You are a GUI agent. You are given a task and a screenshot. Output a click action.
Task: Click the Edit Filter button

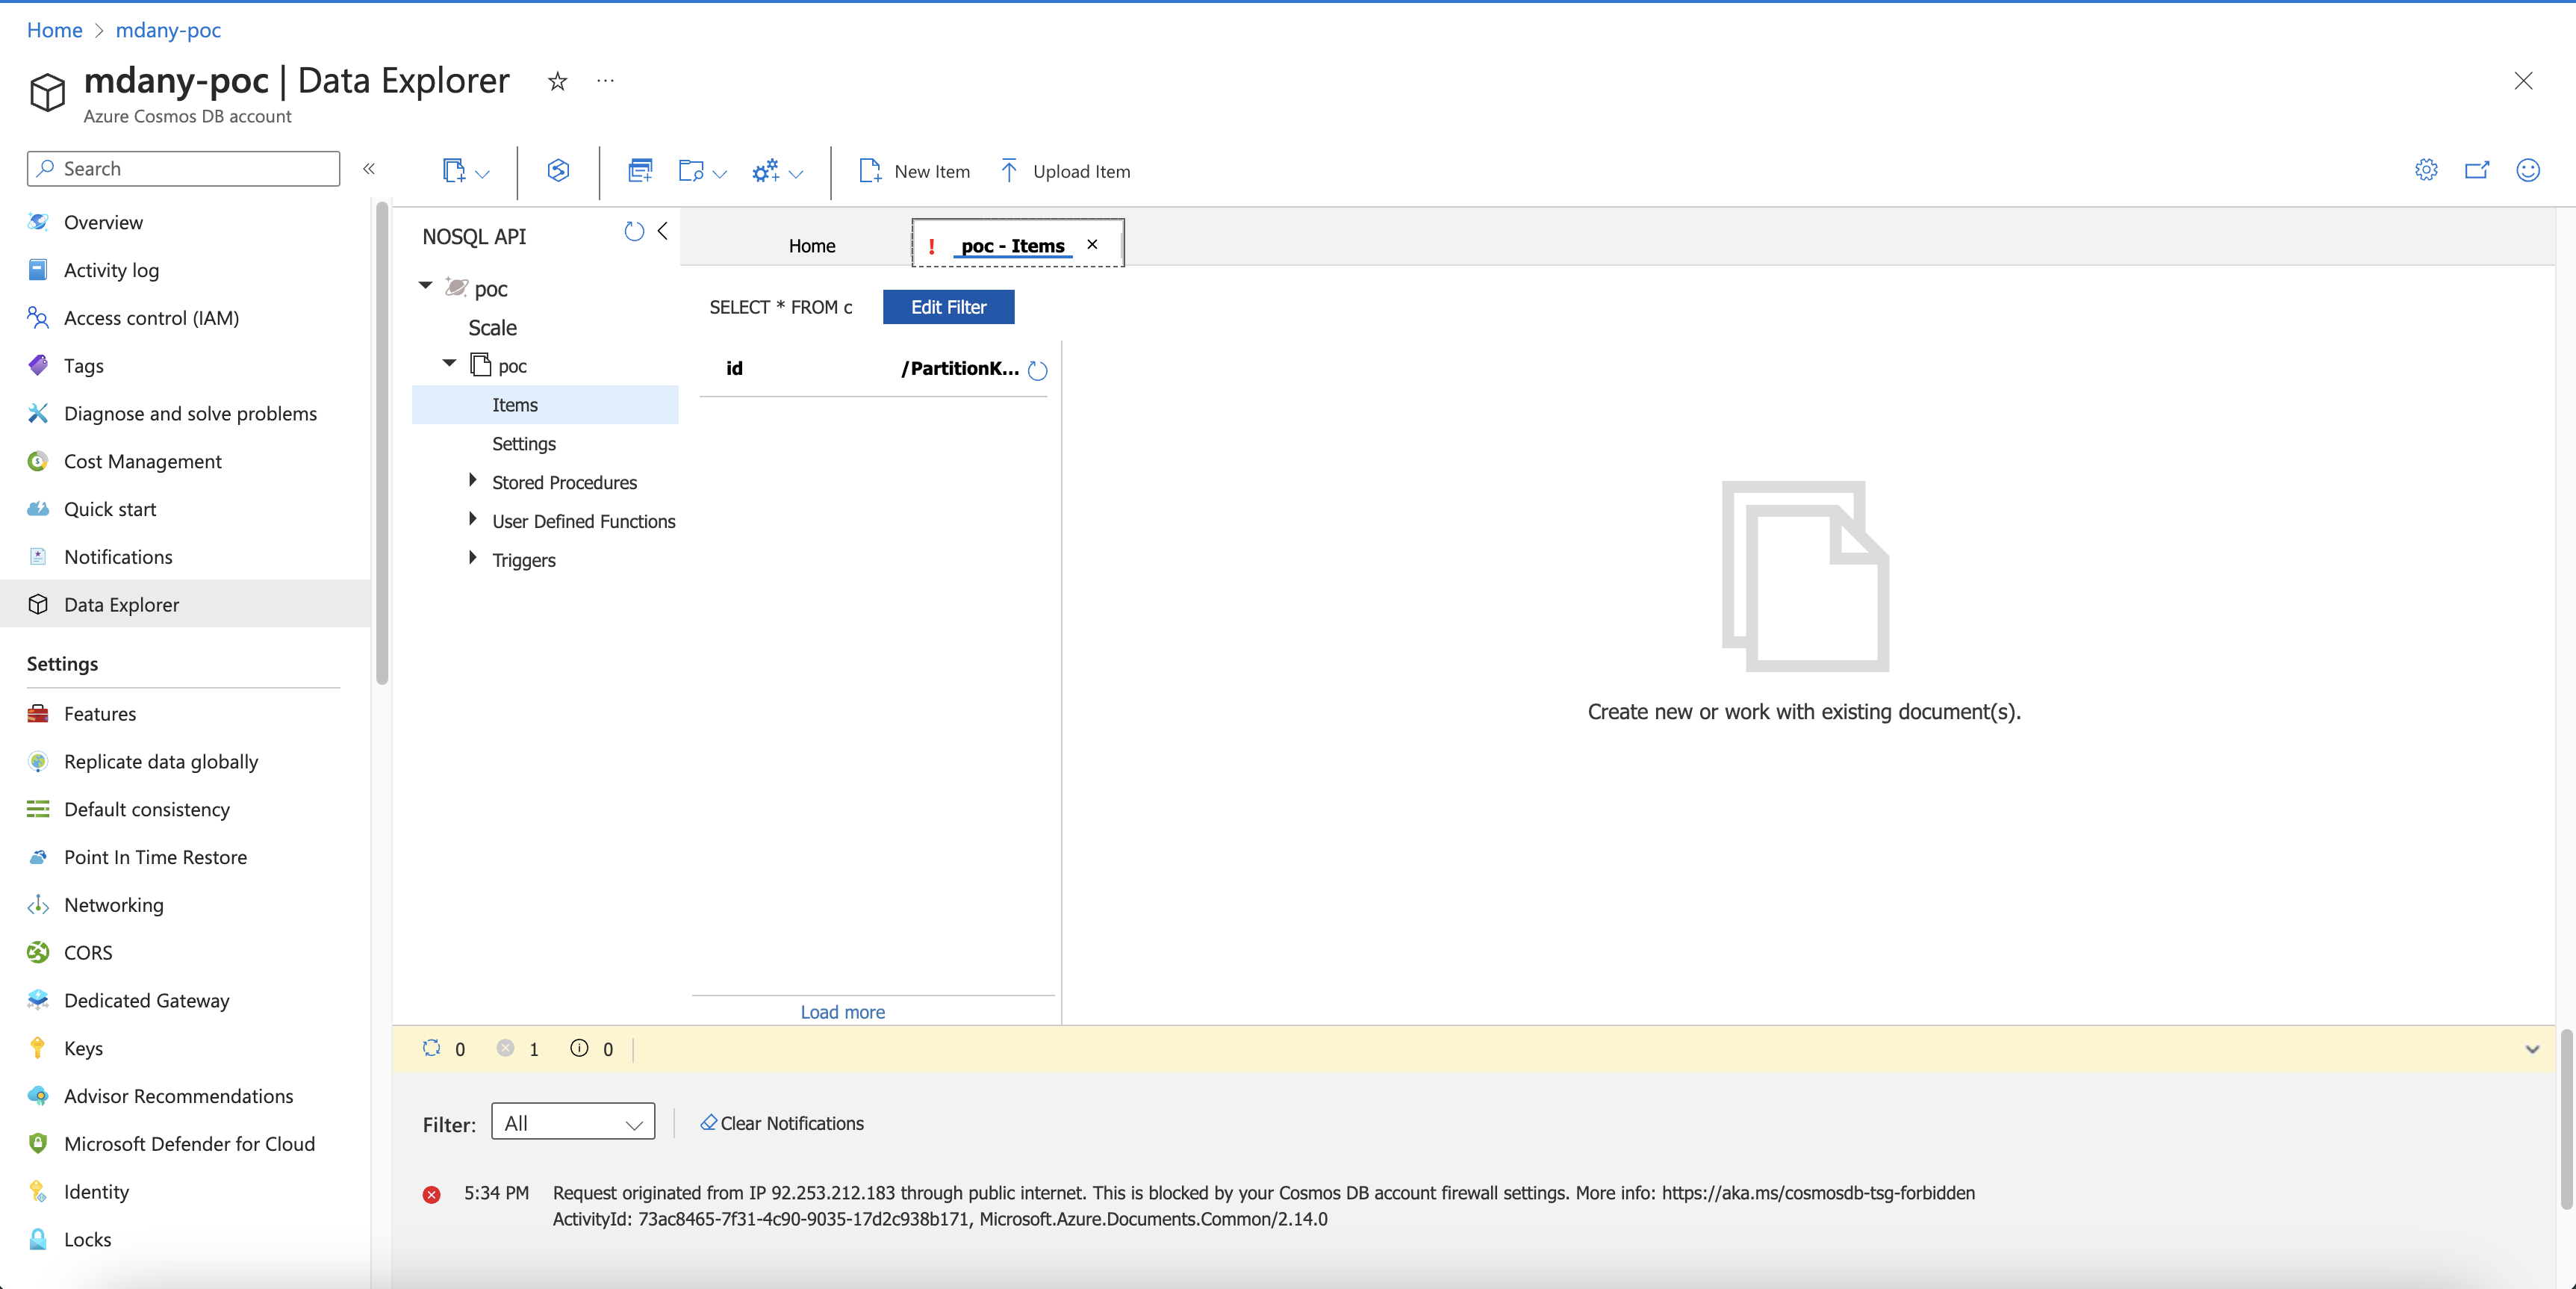pyautogui.click(x=948, y=307)
